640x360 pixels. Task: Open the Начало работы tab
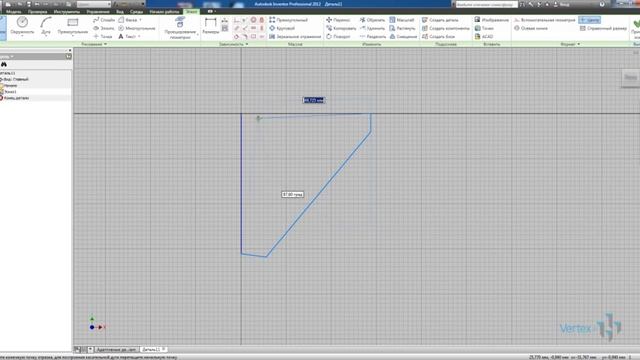click(x=164, y=11)
